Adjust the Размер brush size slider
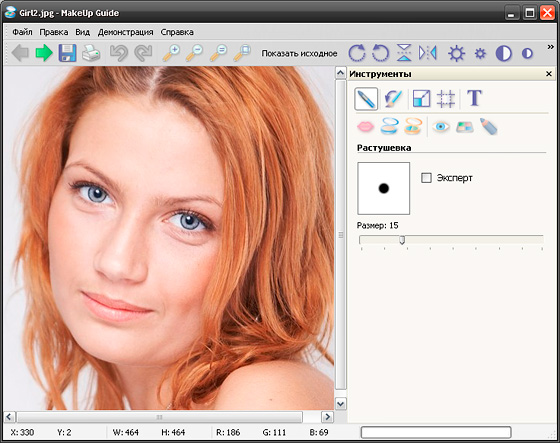 tap(402, 240)
